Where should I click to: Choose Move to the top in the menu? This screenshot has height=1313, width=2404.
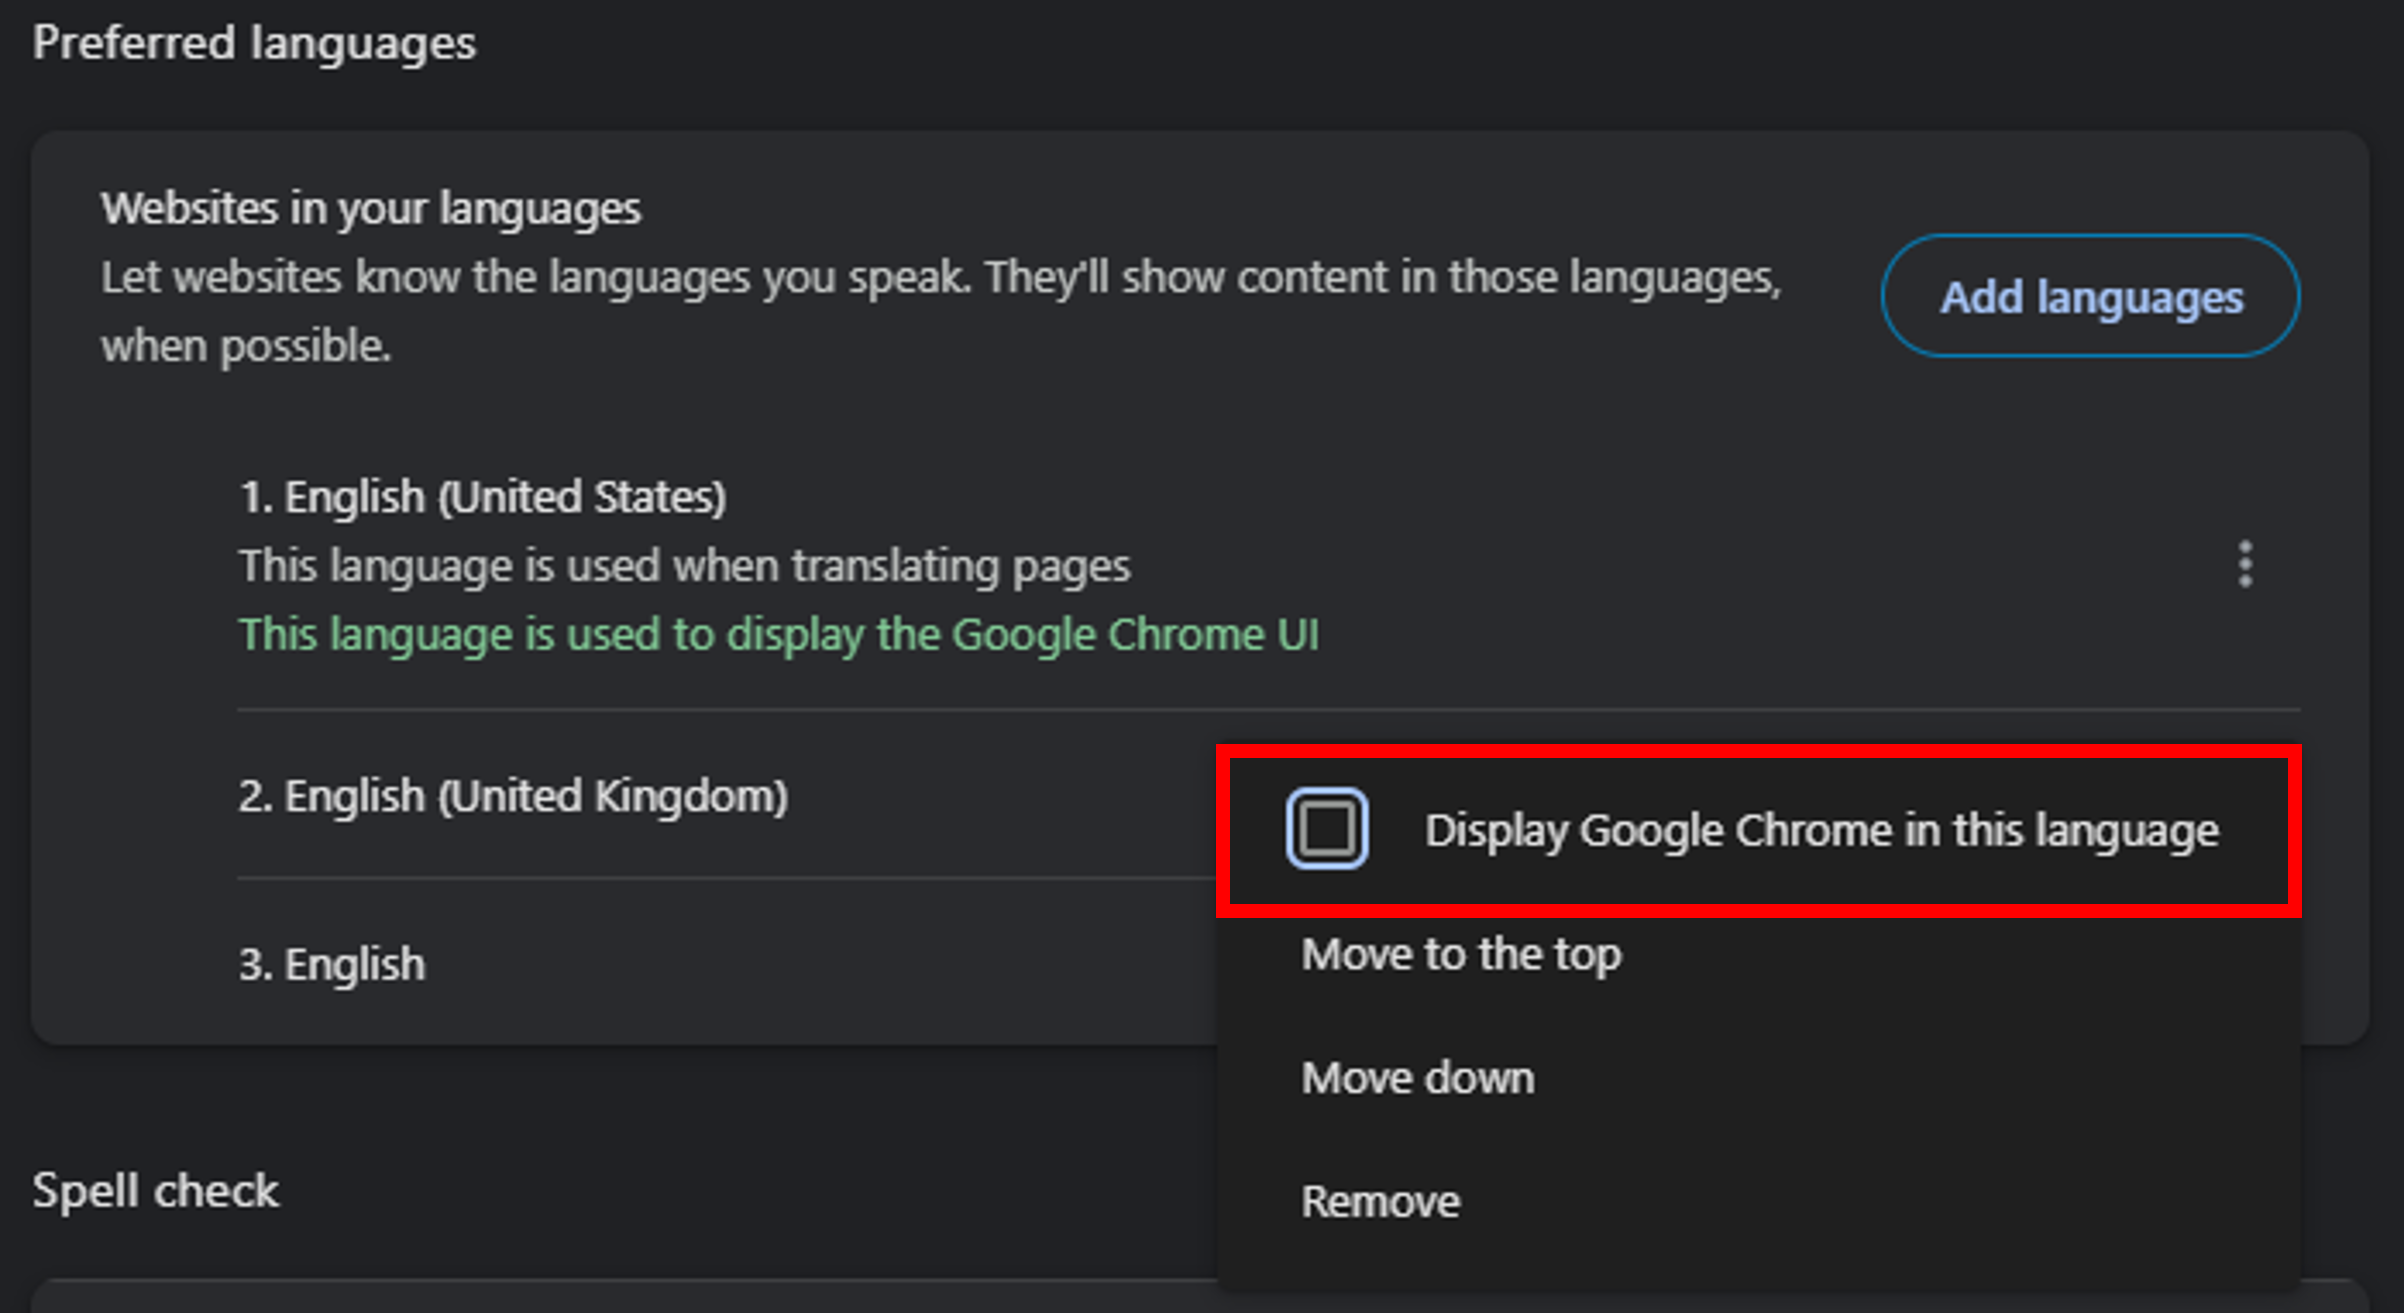[x=1461, y=954]
